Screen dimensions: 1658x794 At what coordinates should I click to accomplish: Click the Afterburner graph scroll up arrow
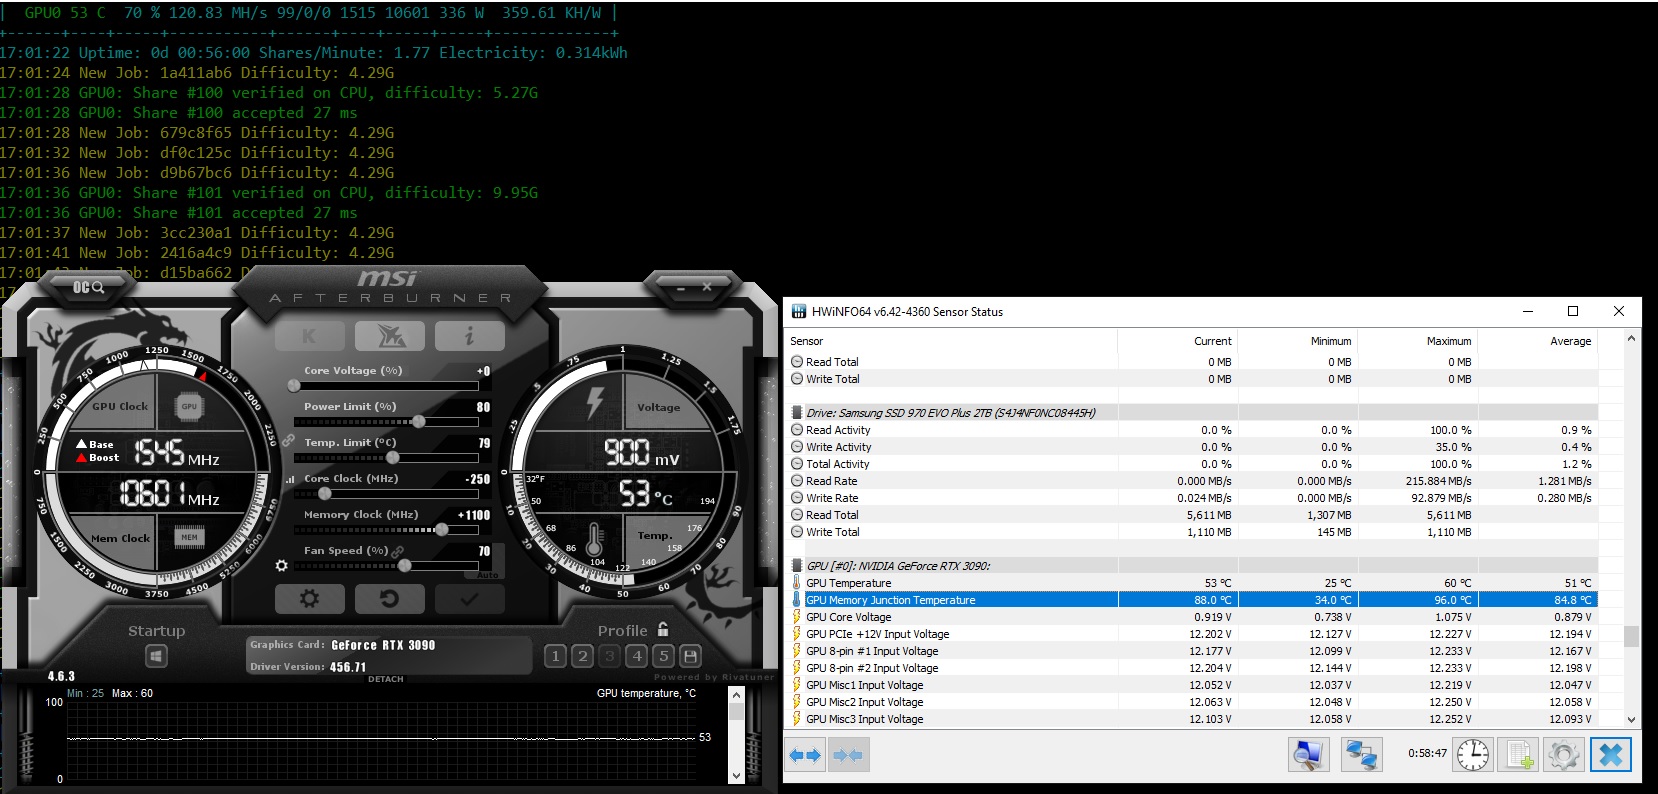tap(737, 695)
